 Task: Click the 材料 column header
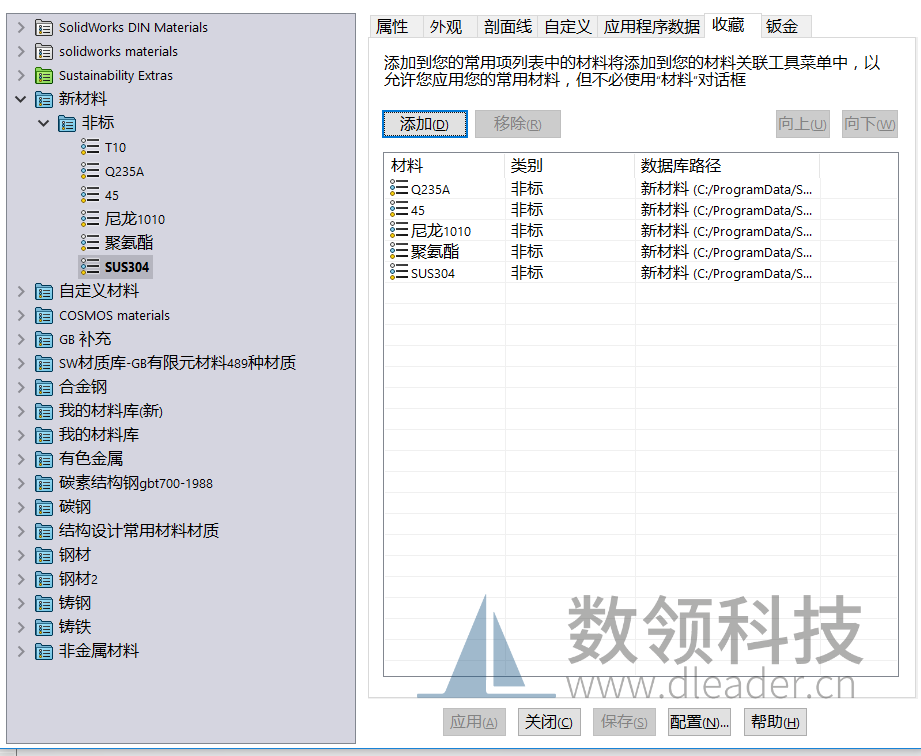tap(445, 166)
